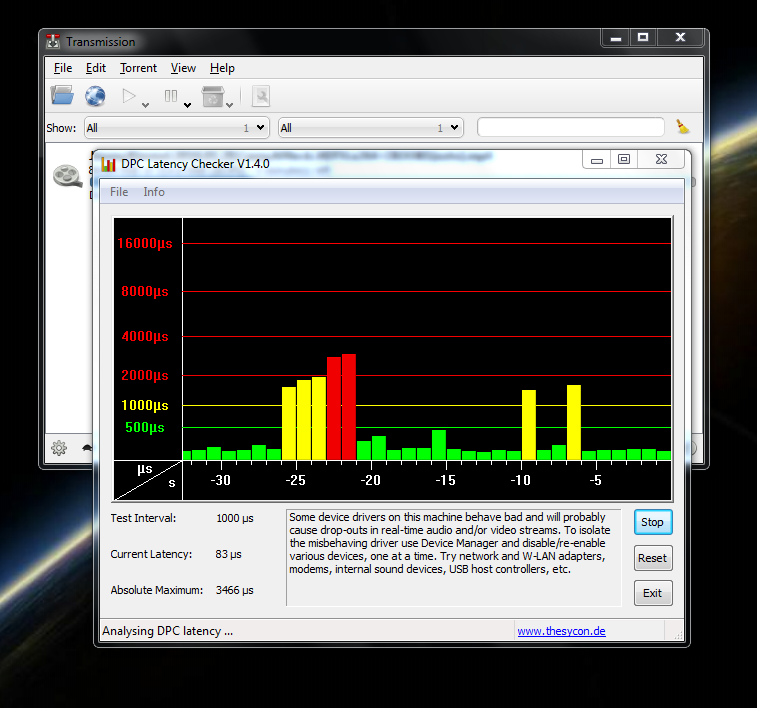Click the driver warning message text

[x=449, y=543]
